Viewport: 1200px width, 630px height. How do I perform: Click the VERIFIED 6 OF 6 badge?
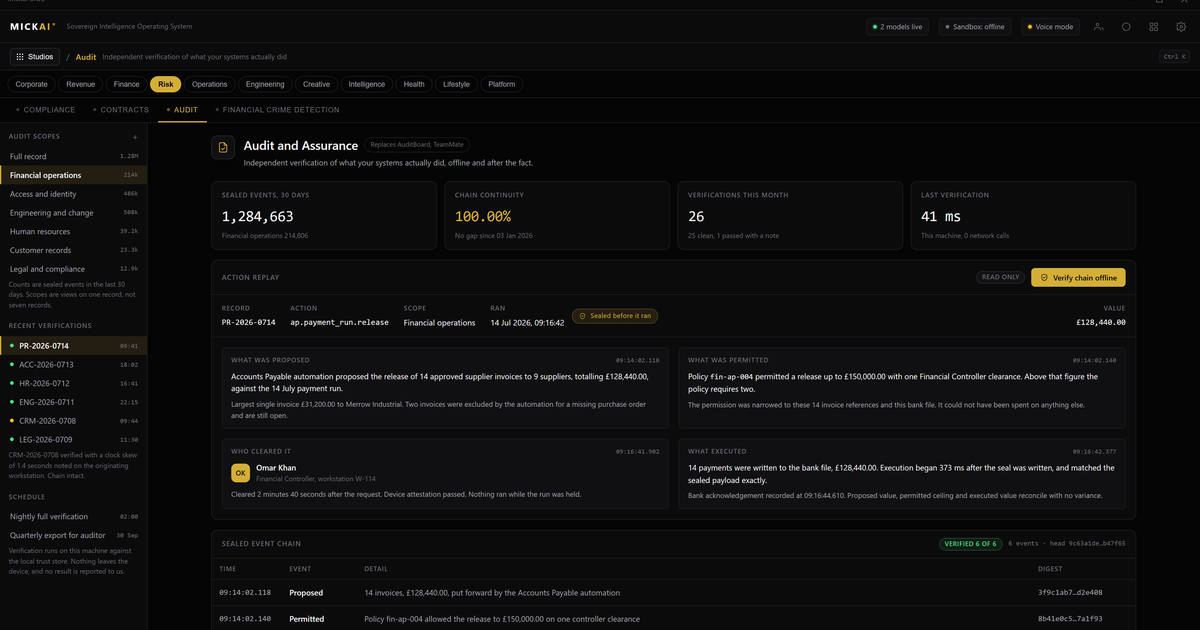pos(969,544)
